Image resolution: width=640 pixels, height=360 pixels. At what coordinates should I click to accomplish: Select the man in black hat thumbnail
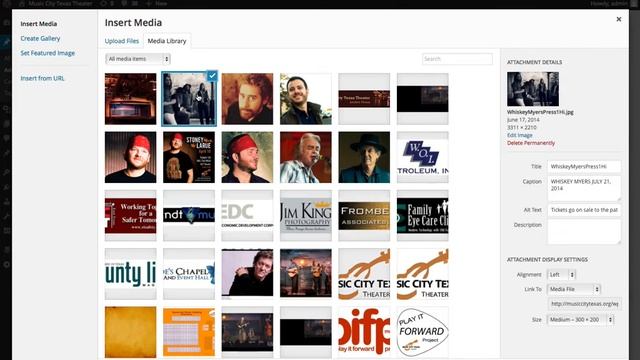(x=364, y=157)
